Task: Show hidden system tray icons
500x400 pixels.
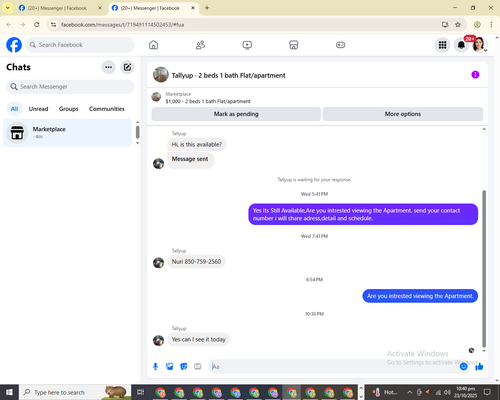Action: pos(409,392)
